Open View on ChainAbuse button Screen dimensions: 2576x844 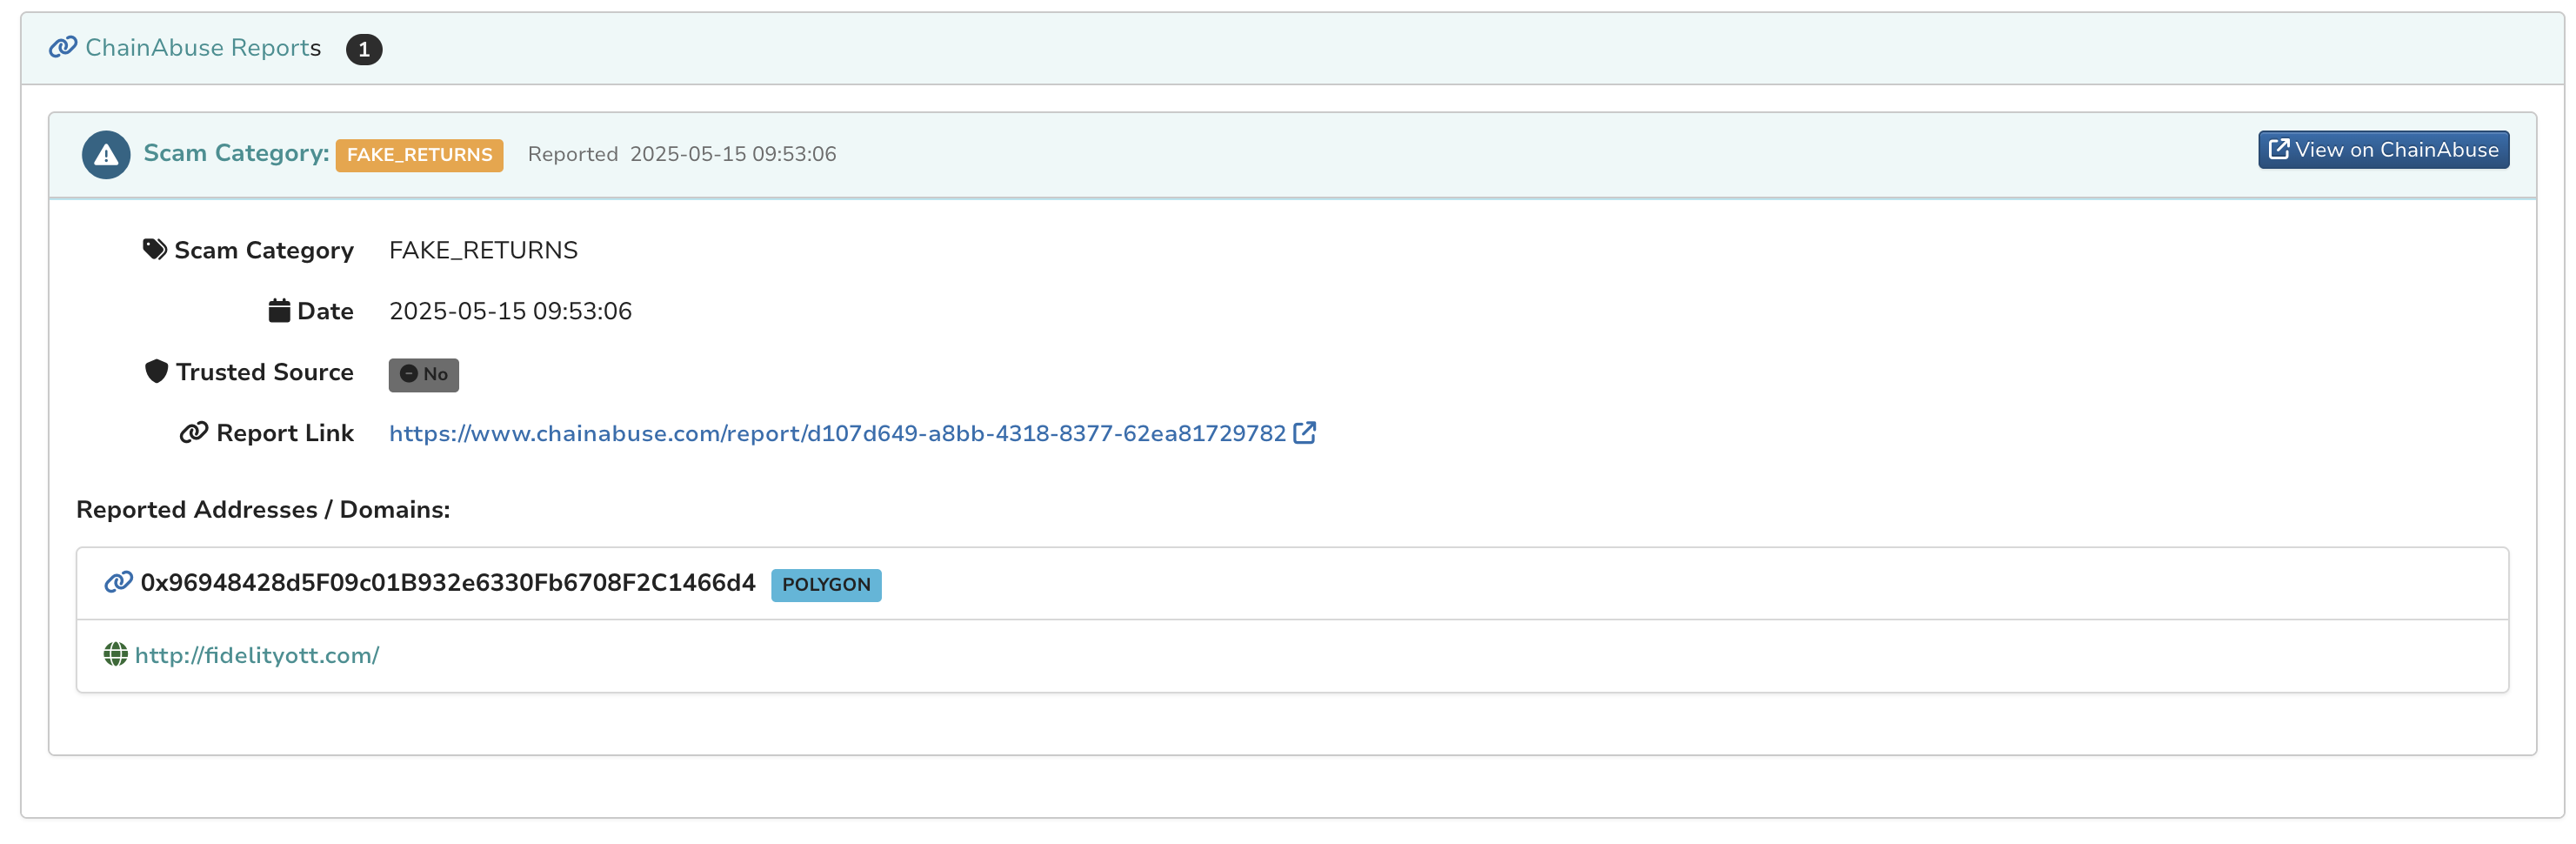(x=2383, y=150)
